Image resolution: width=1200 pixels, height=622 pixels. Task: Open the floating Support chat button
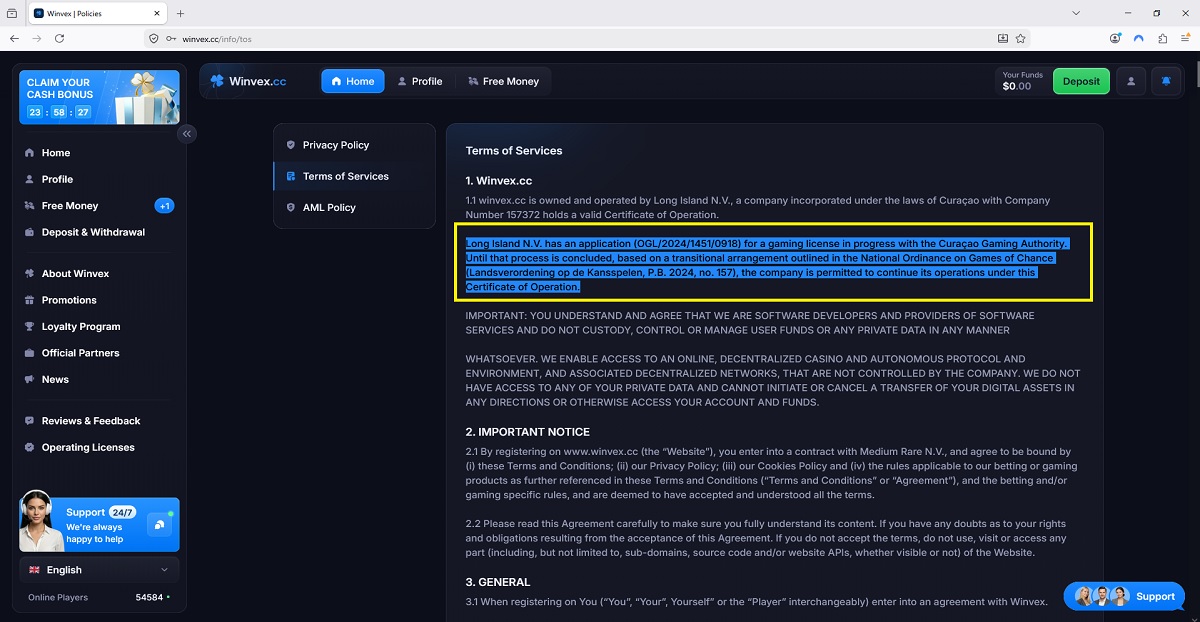(x=1124, y=597)
